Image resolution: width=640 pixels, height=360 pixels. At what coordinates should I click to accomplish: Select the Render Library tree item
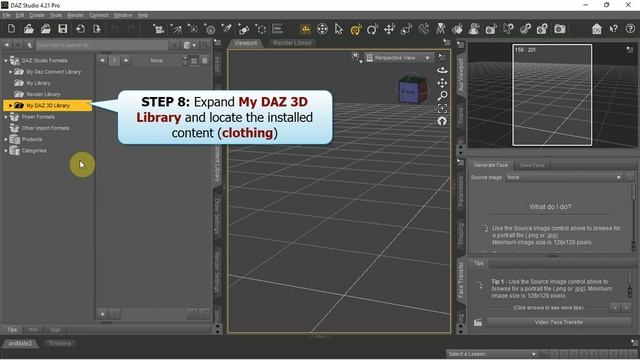[x=43, y=94]
